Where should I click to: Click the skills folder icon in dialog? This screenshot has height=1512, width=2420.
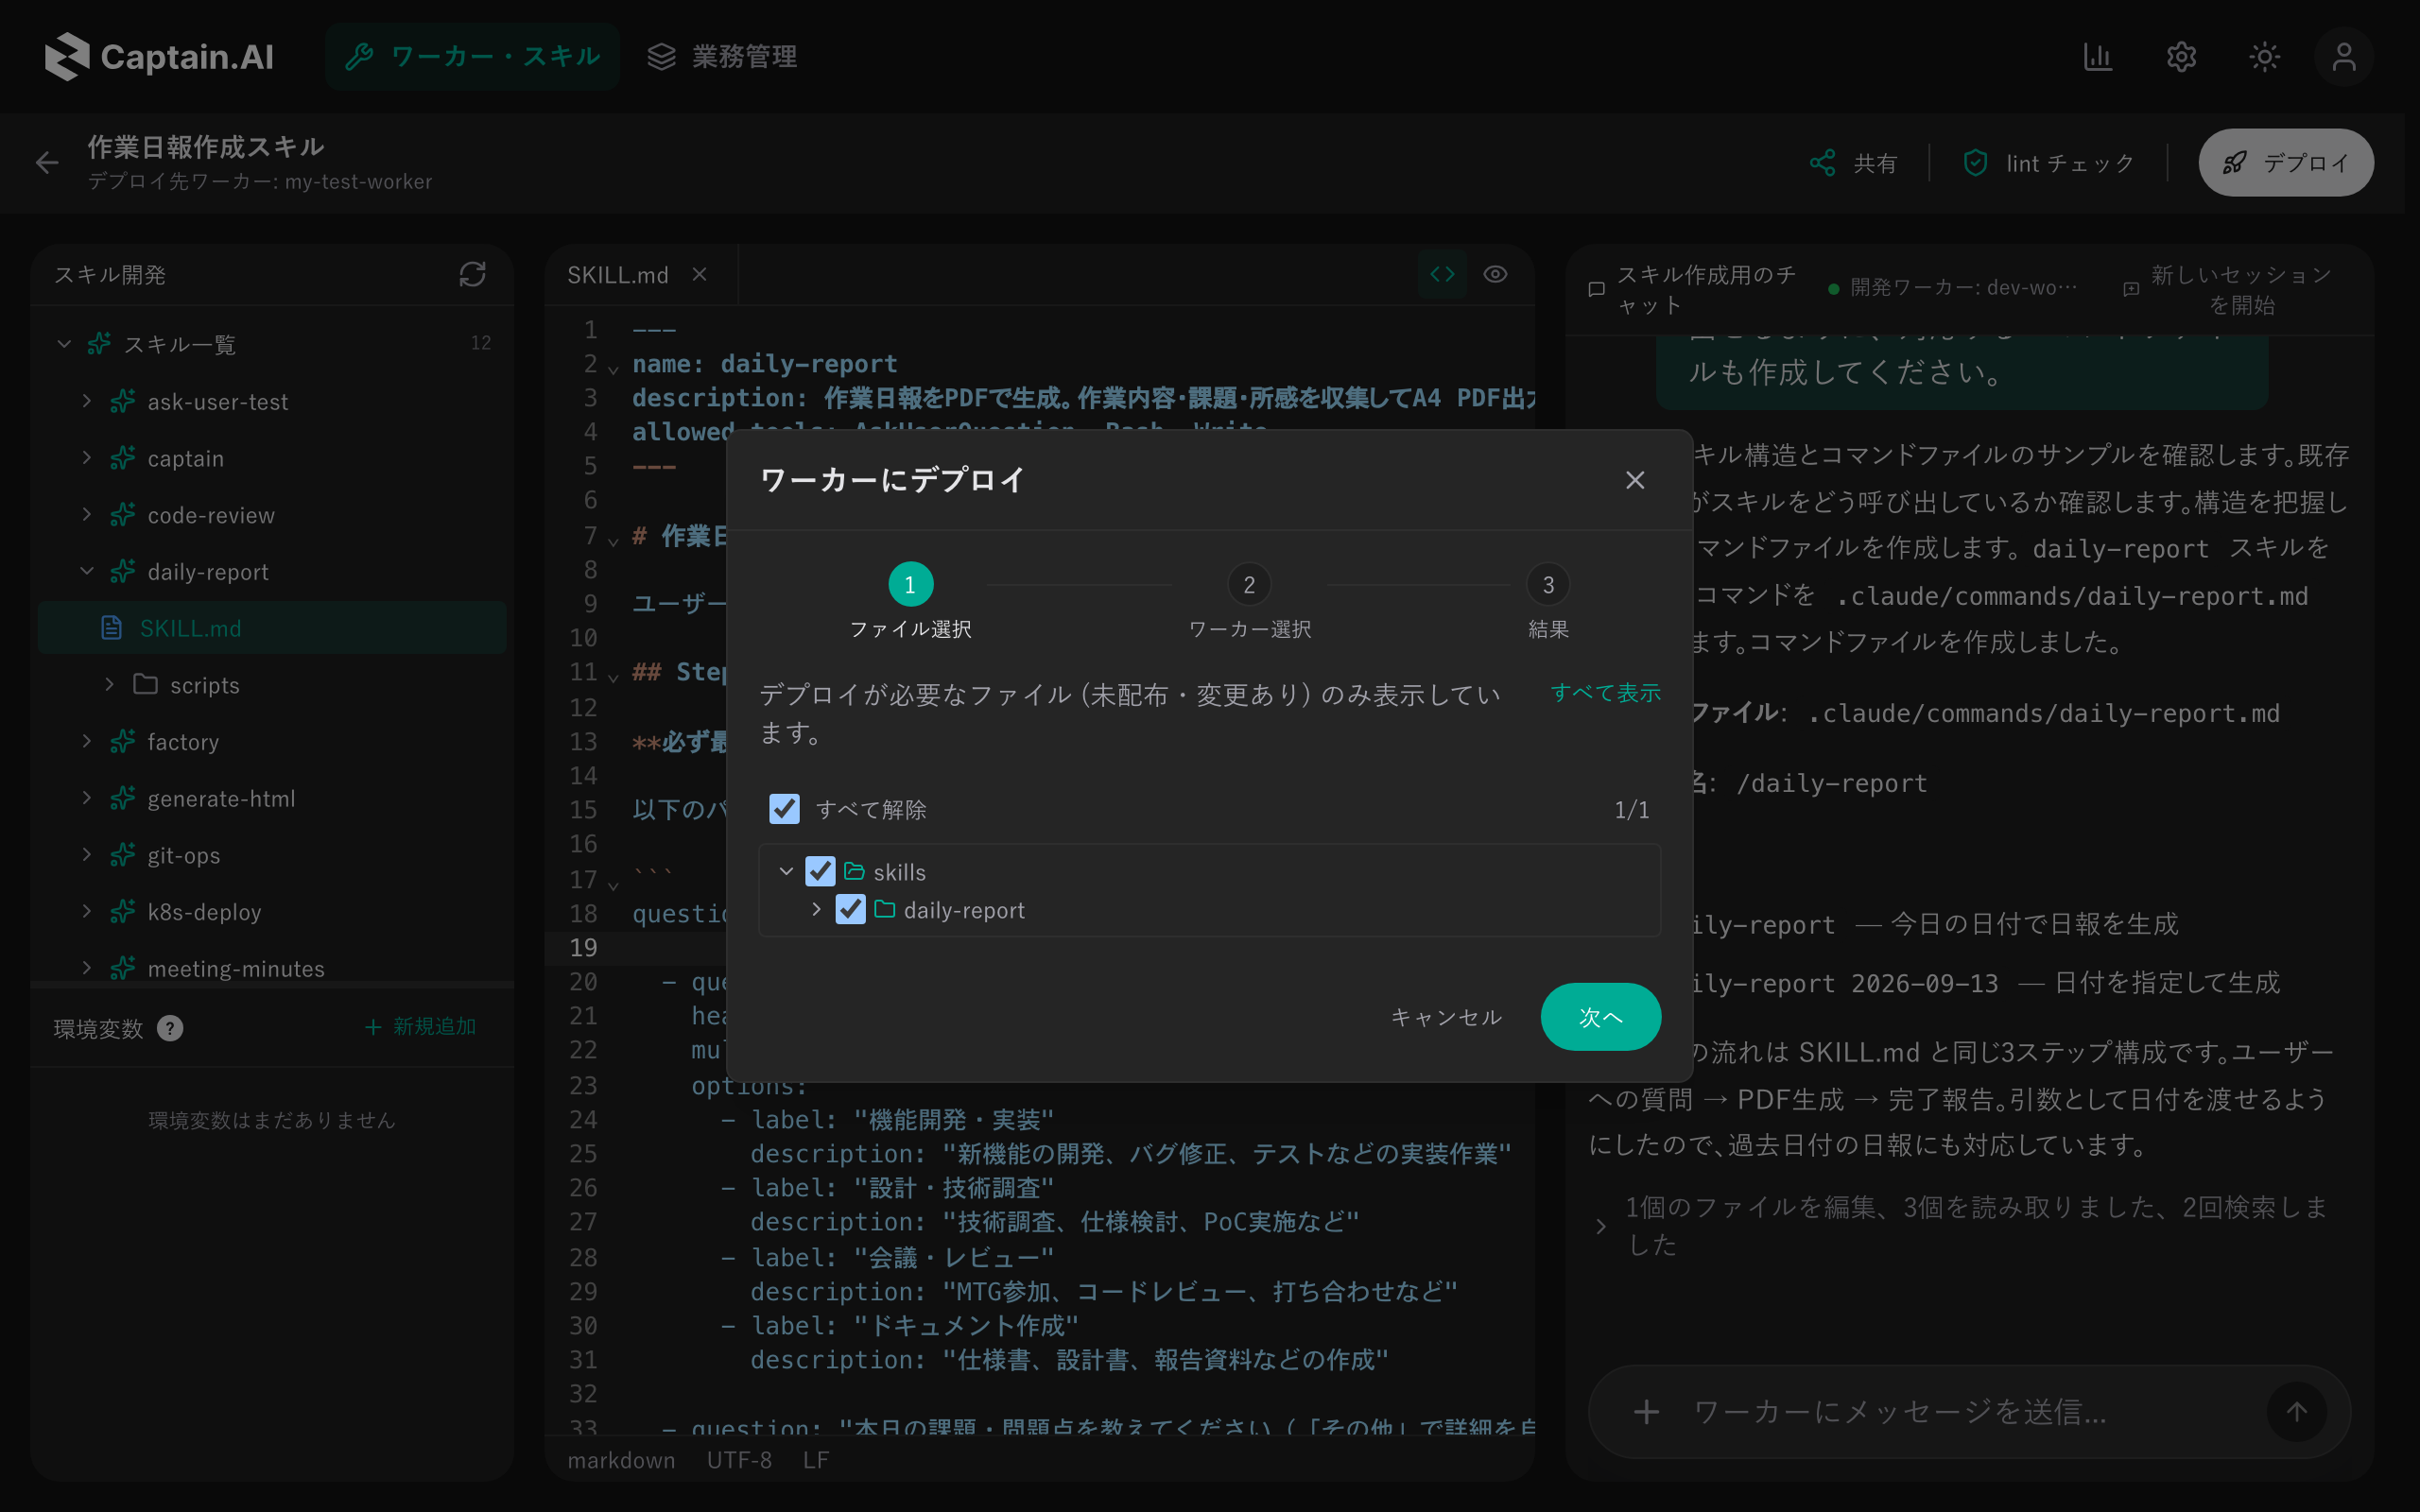(854, 872)
